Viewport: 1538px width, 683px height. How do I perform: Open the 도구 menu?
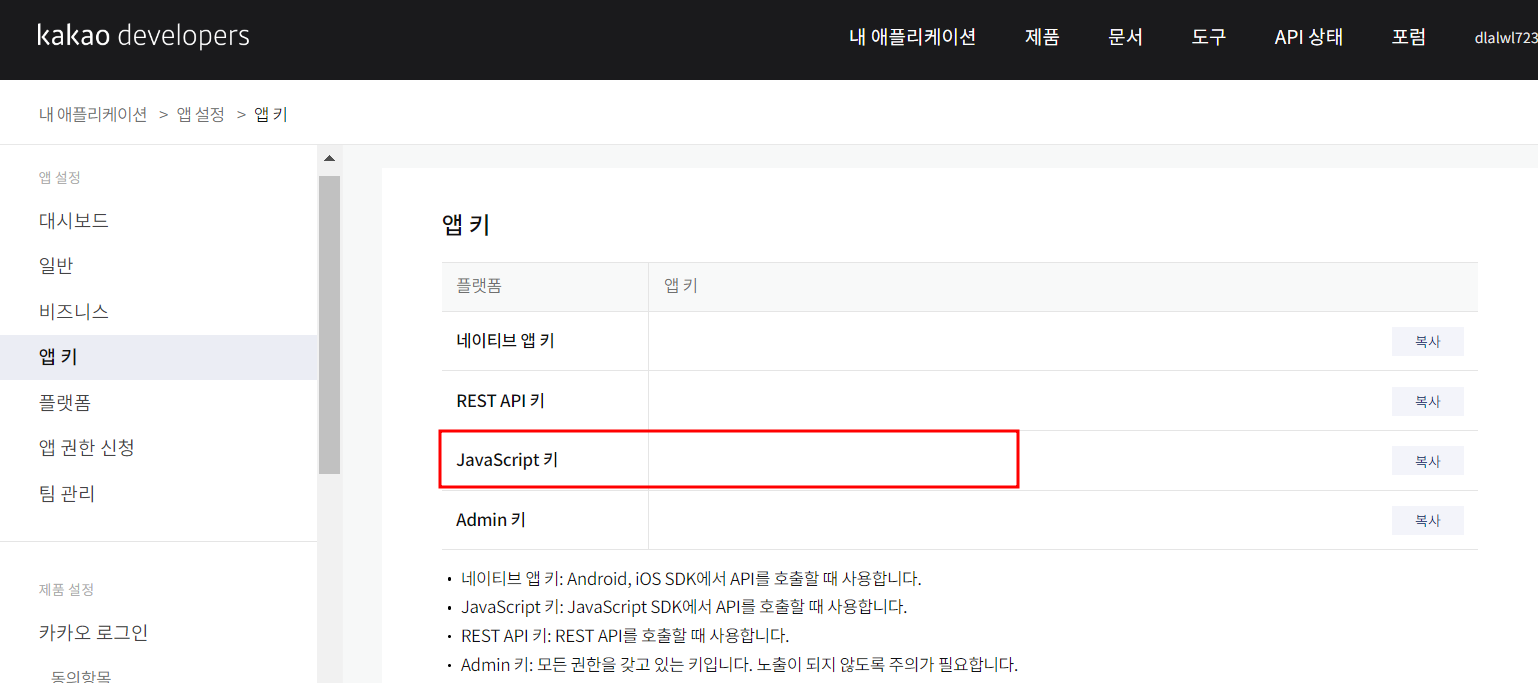pyautogui.click(x=1208, y=37)
